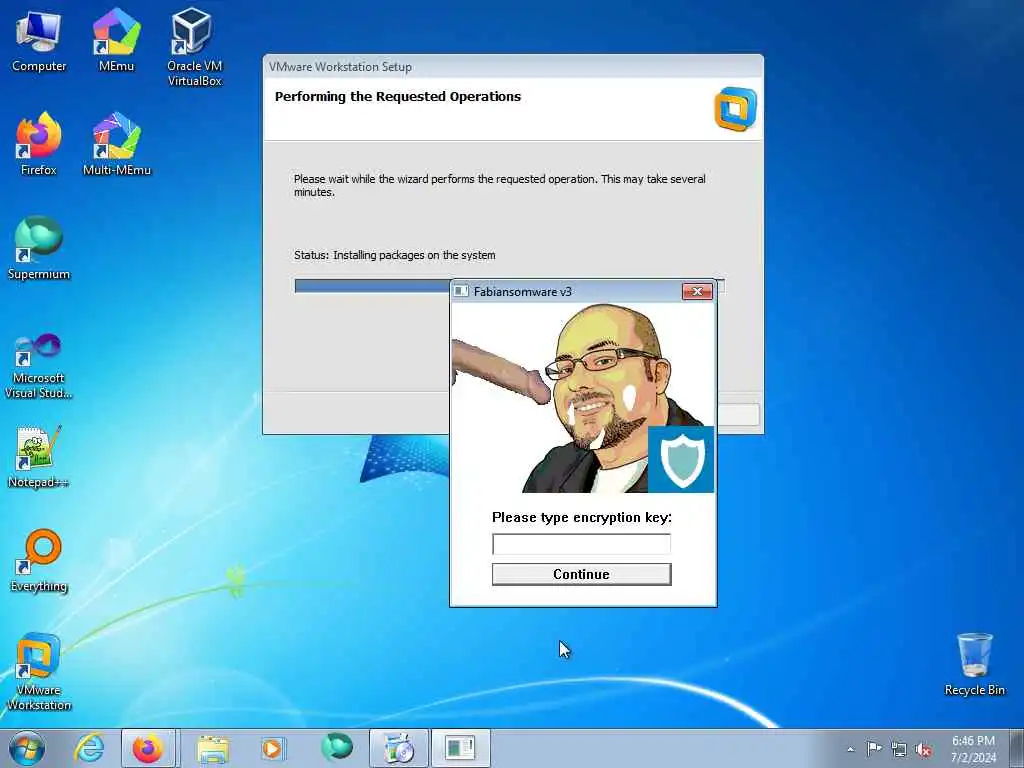Open Windows Media Player taskbar icon
This screenshot has width=1024, height=768.
[x=273, y=748]
